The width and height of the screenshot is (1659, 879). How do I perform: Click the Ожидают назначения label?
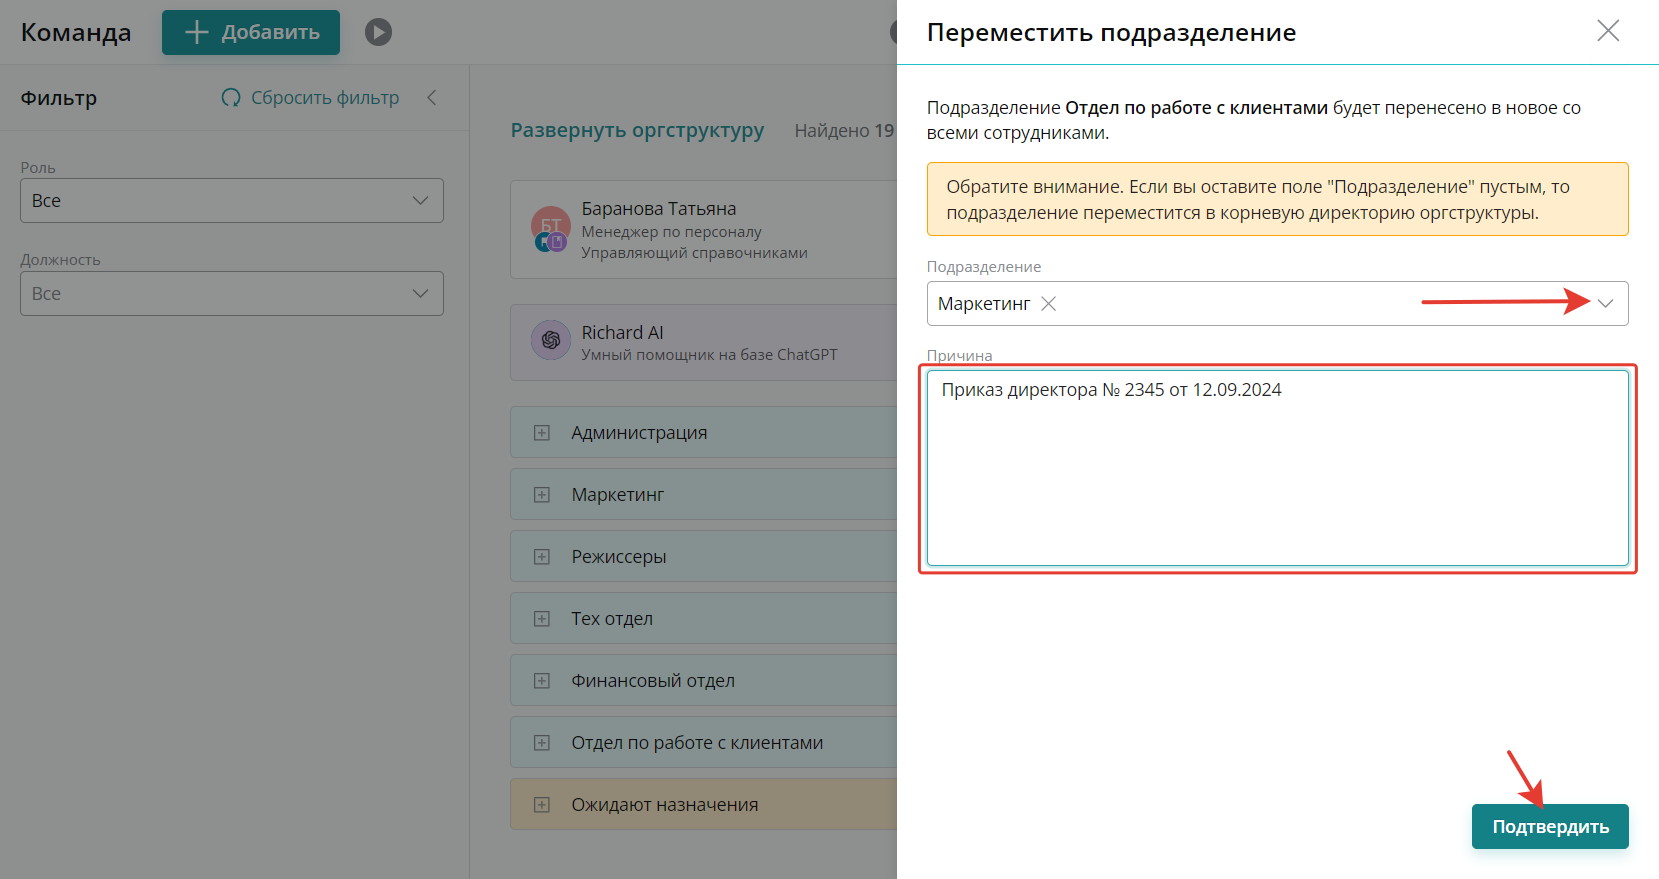[x=665, y=805]
